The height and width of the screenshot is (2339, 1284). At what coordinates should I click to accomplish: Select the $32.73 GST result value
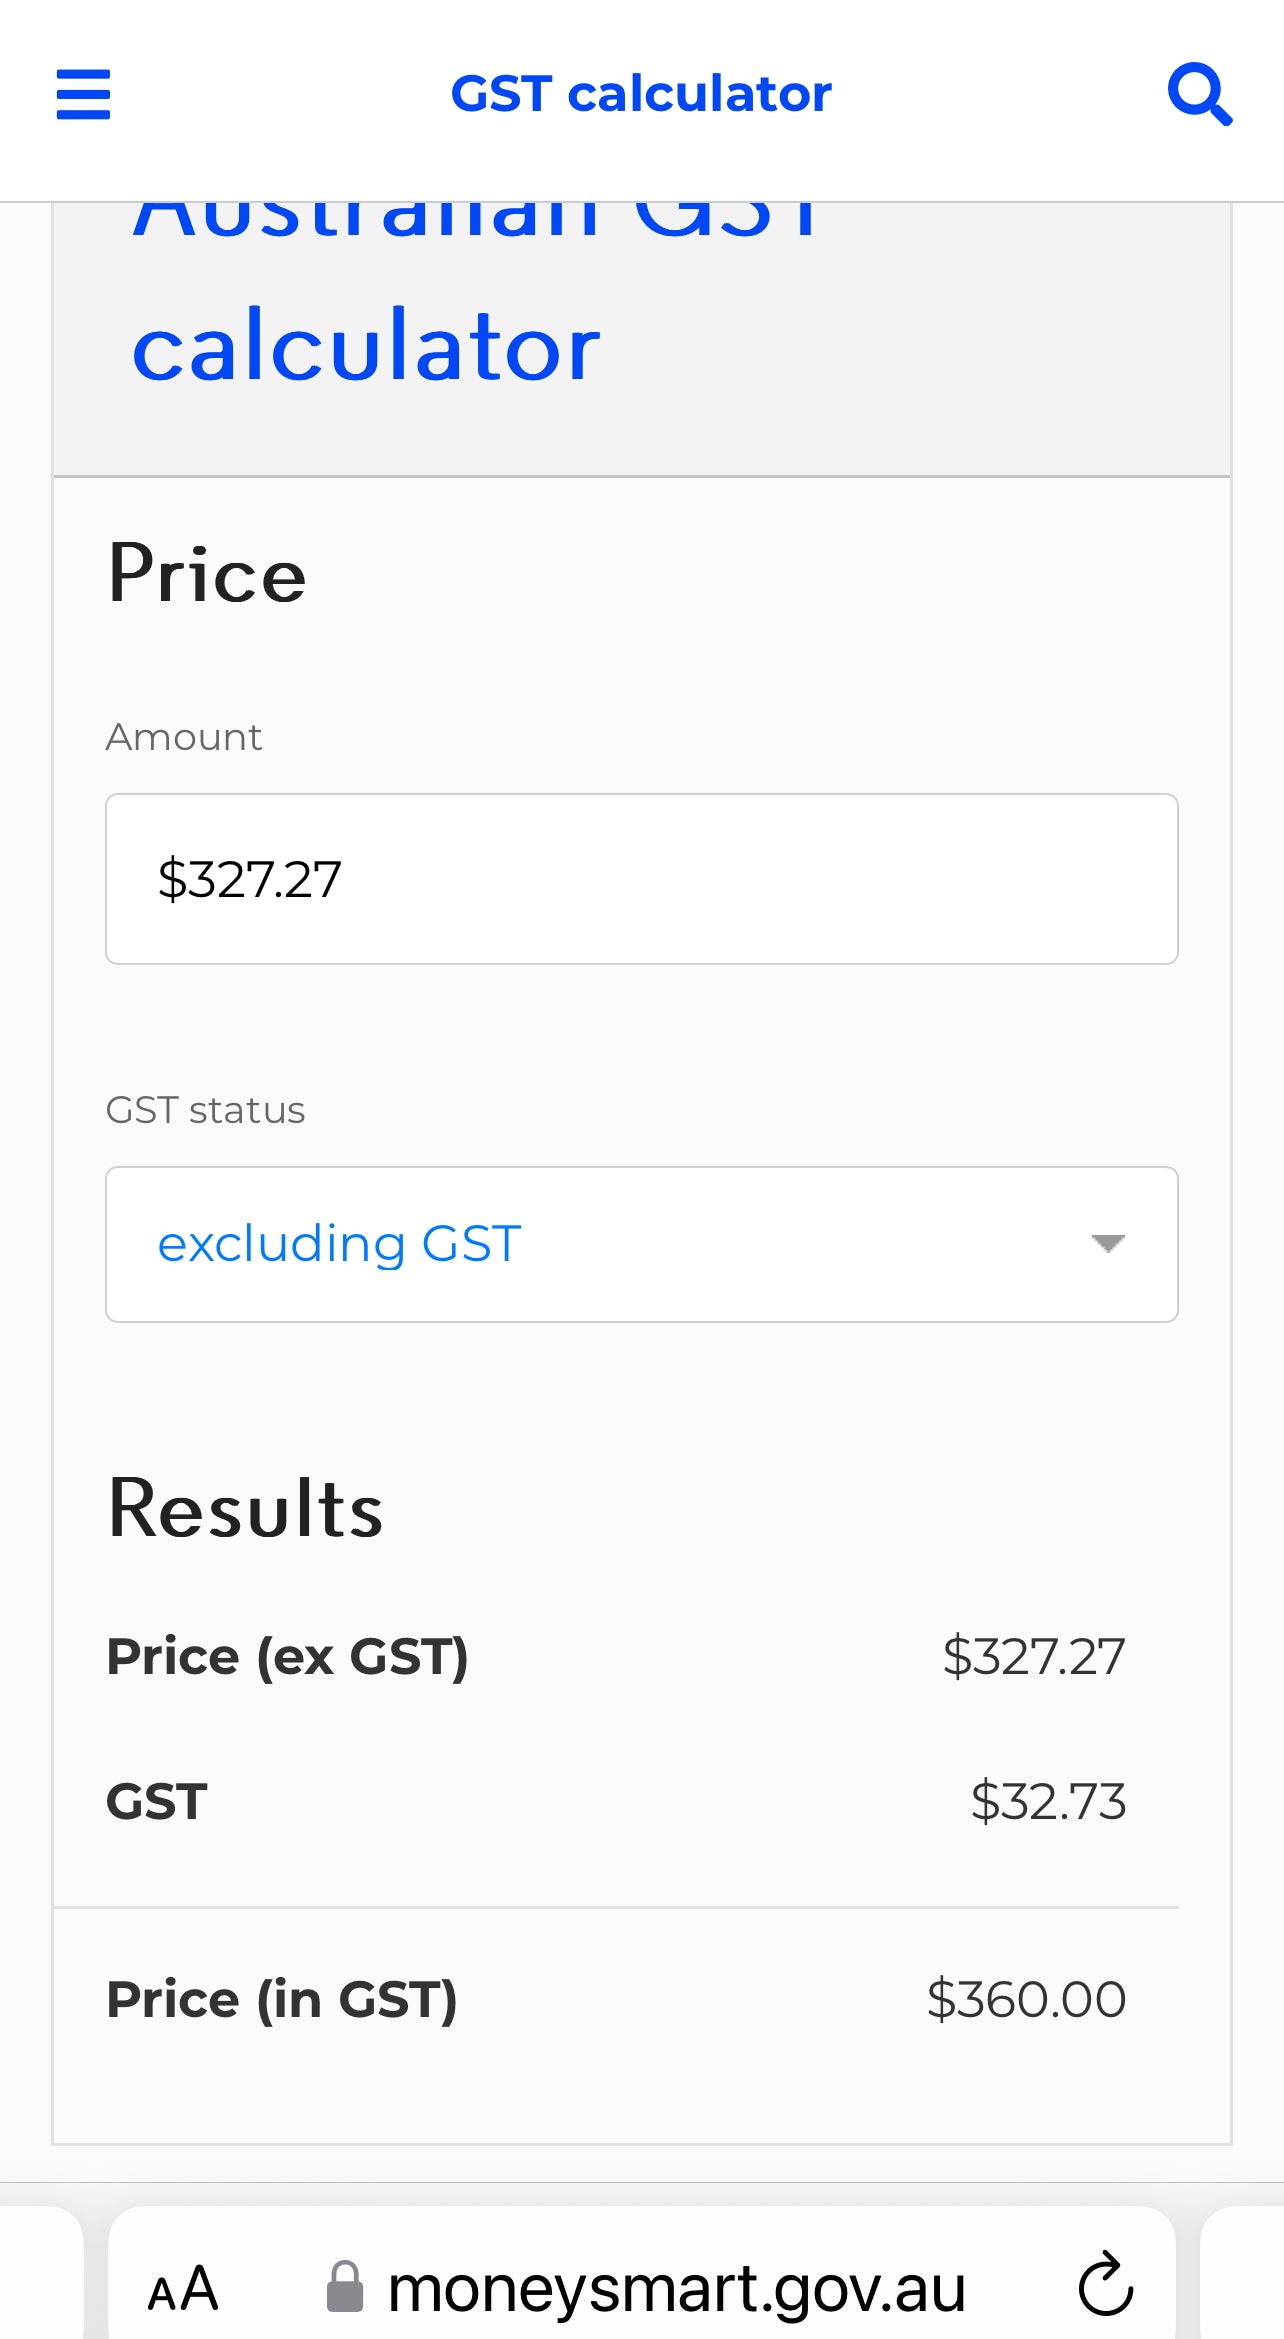tap(1048, 1801)
